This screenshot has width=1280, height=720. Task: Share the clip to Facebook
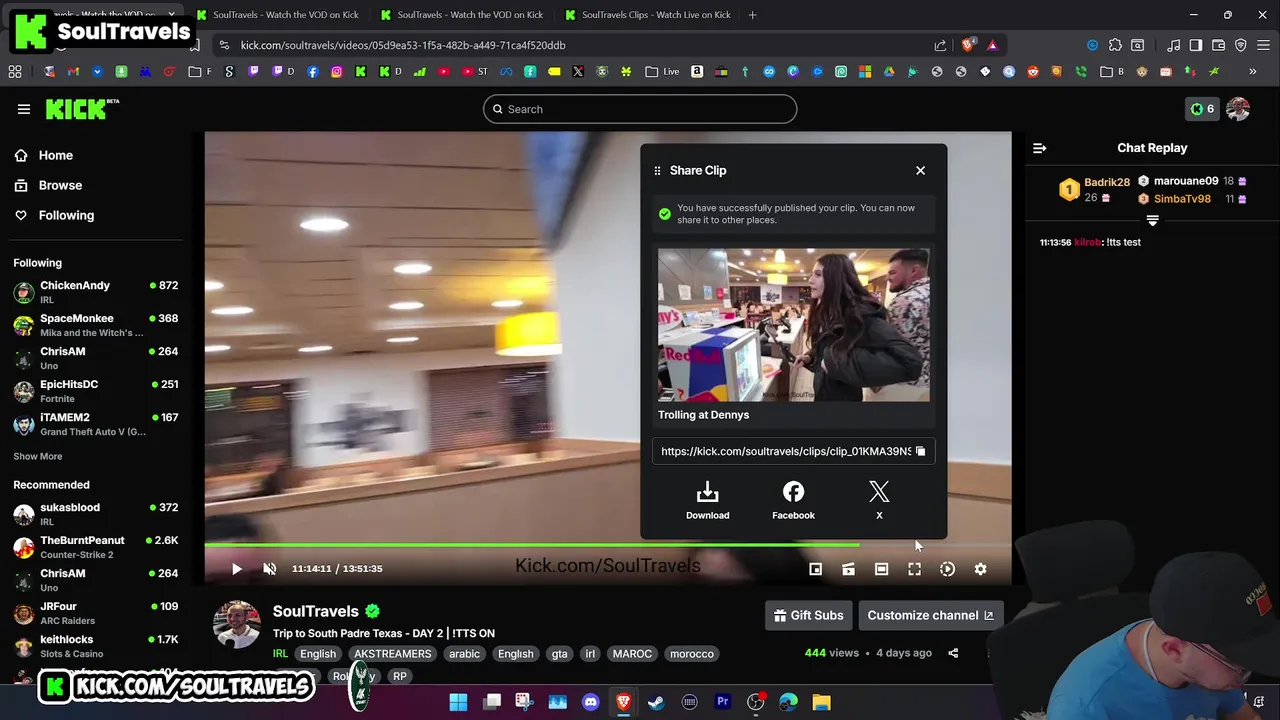click(x=793, y=500)
